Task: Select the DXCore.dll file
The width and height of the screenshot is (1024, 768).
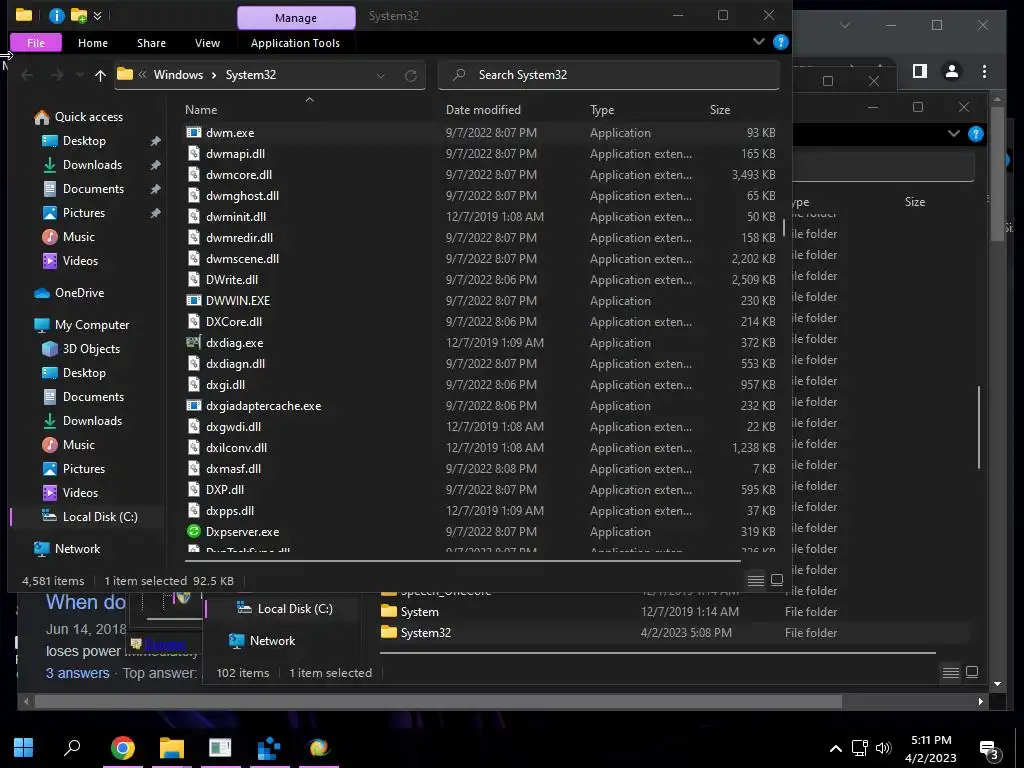Action: 234,321
